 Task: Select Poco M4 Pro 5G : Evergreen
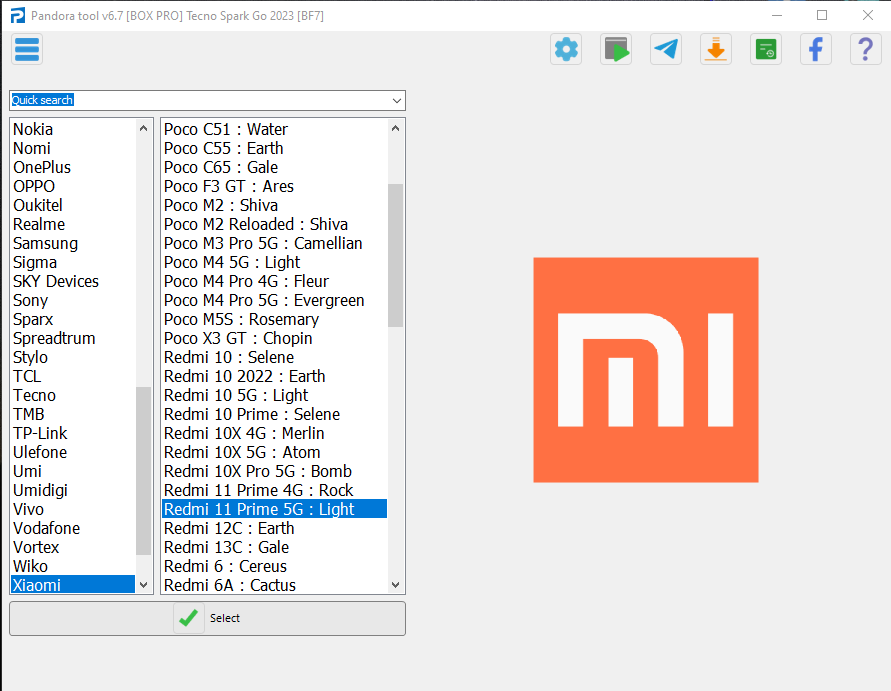tap(274, 300)
